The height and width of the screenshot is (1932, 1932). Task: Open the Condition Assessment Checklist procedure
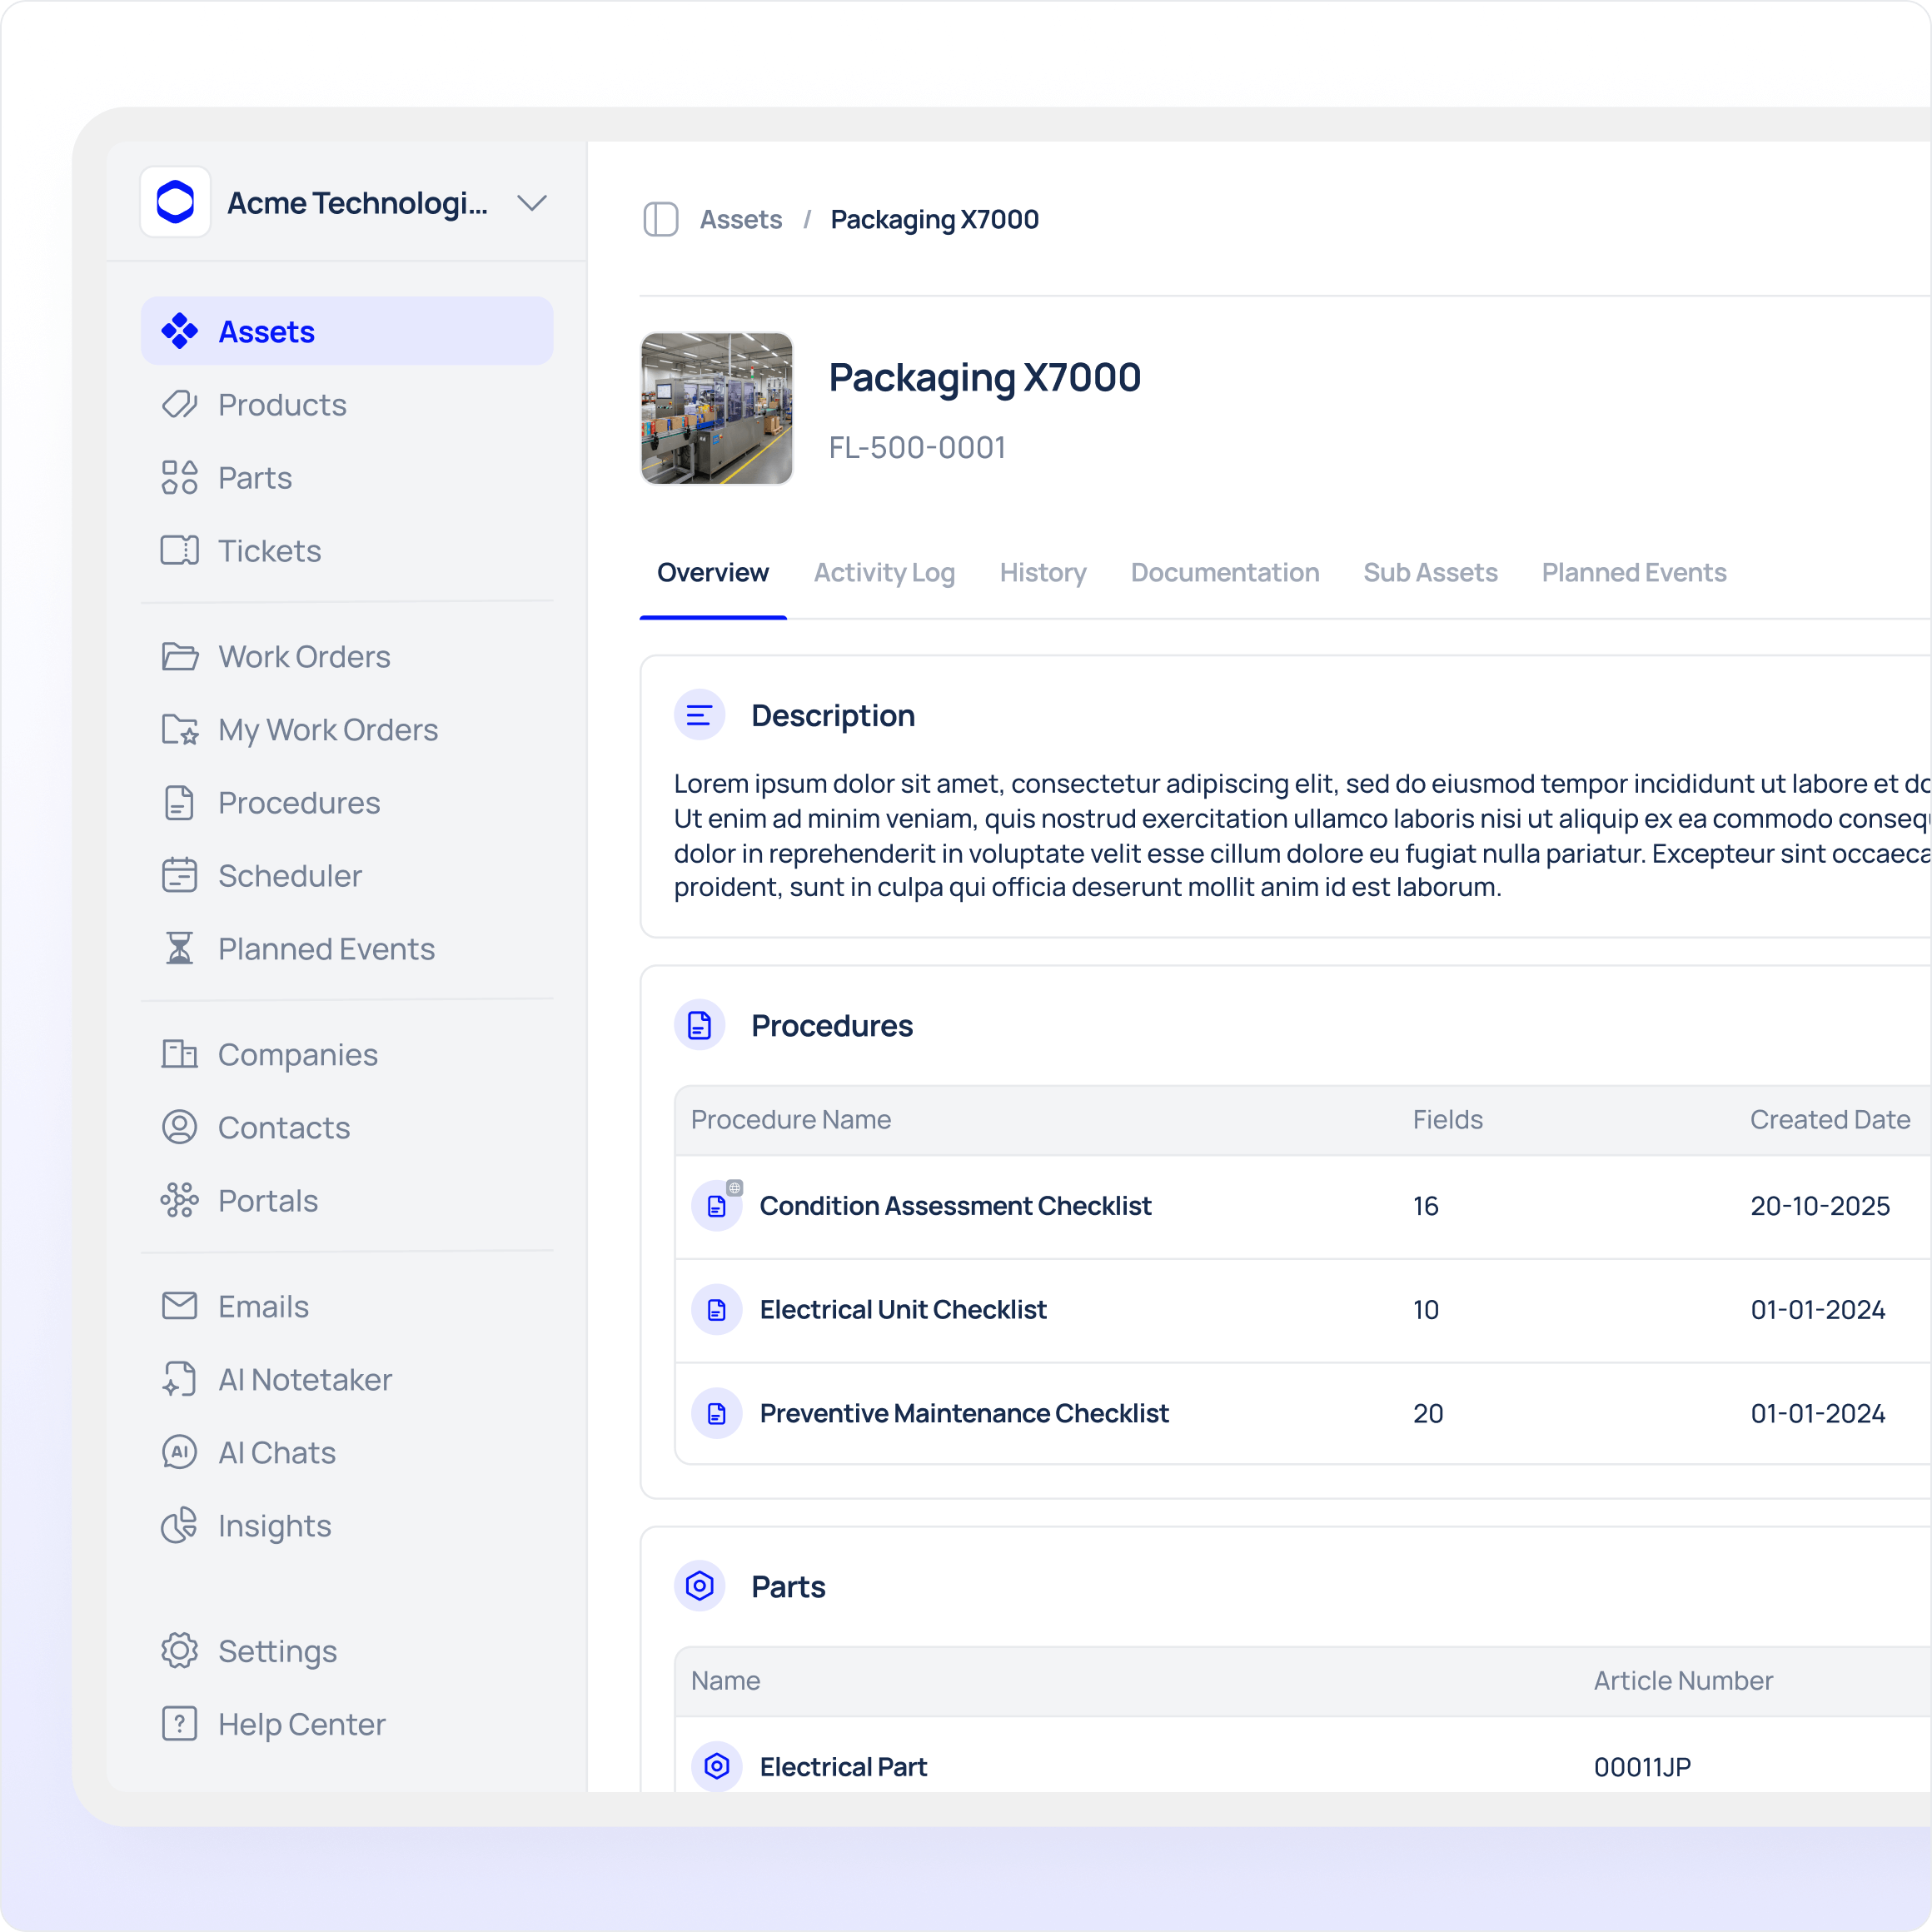(955, 1205)
